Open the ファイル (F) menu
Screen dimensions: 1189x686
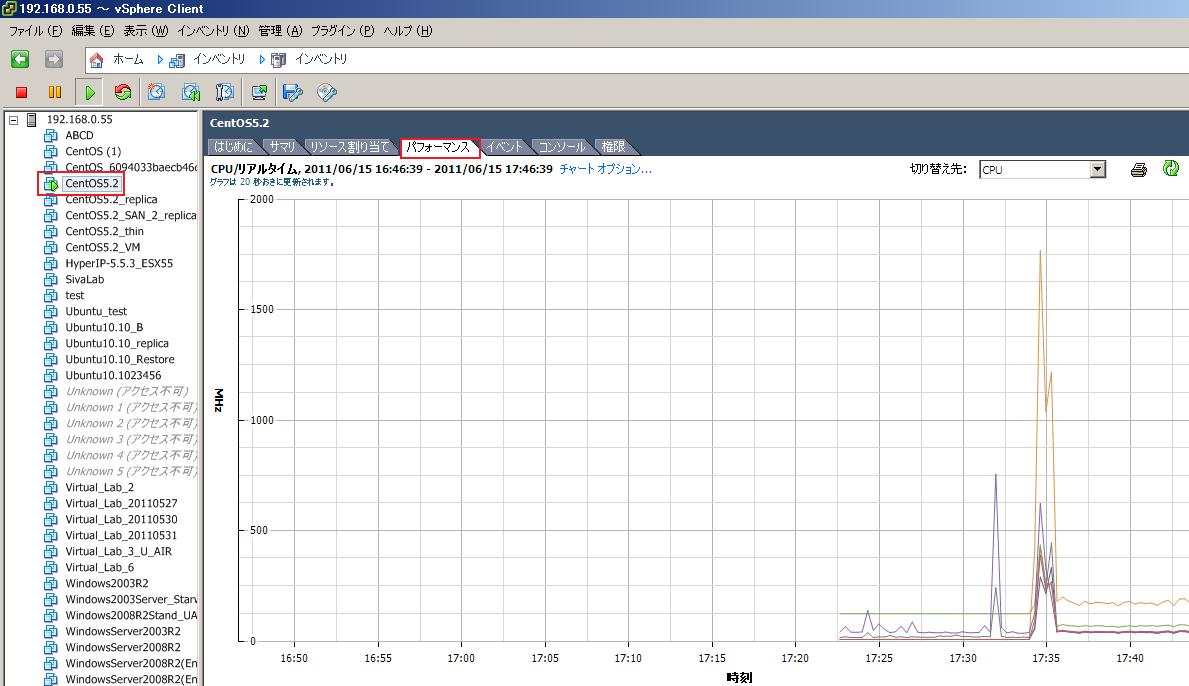35,30
